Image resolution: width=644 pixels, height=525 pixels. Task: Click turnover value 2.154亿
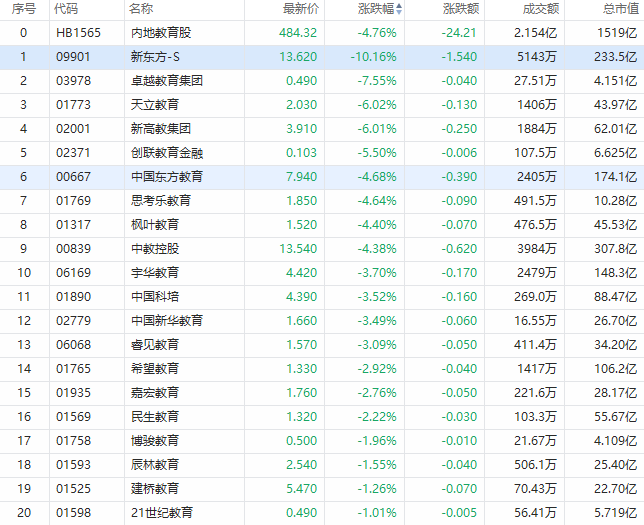[535, 33]
